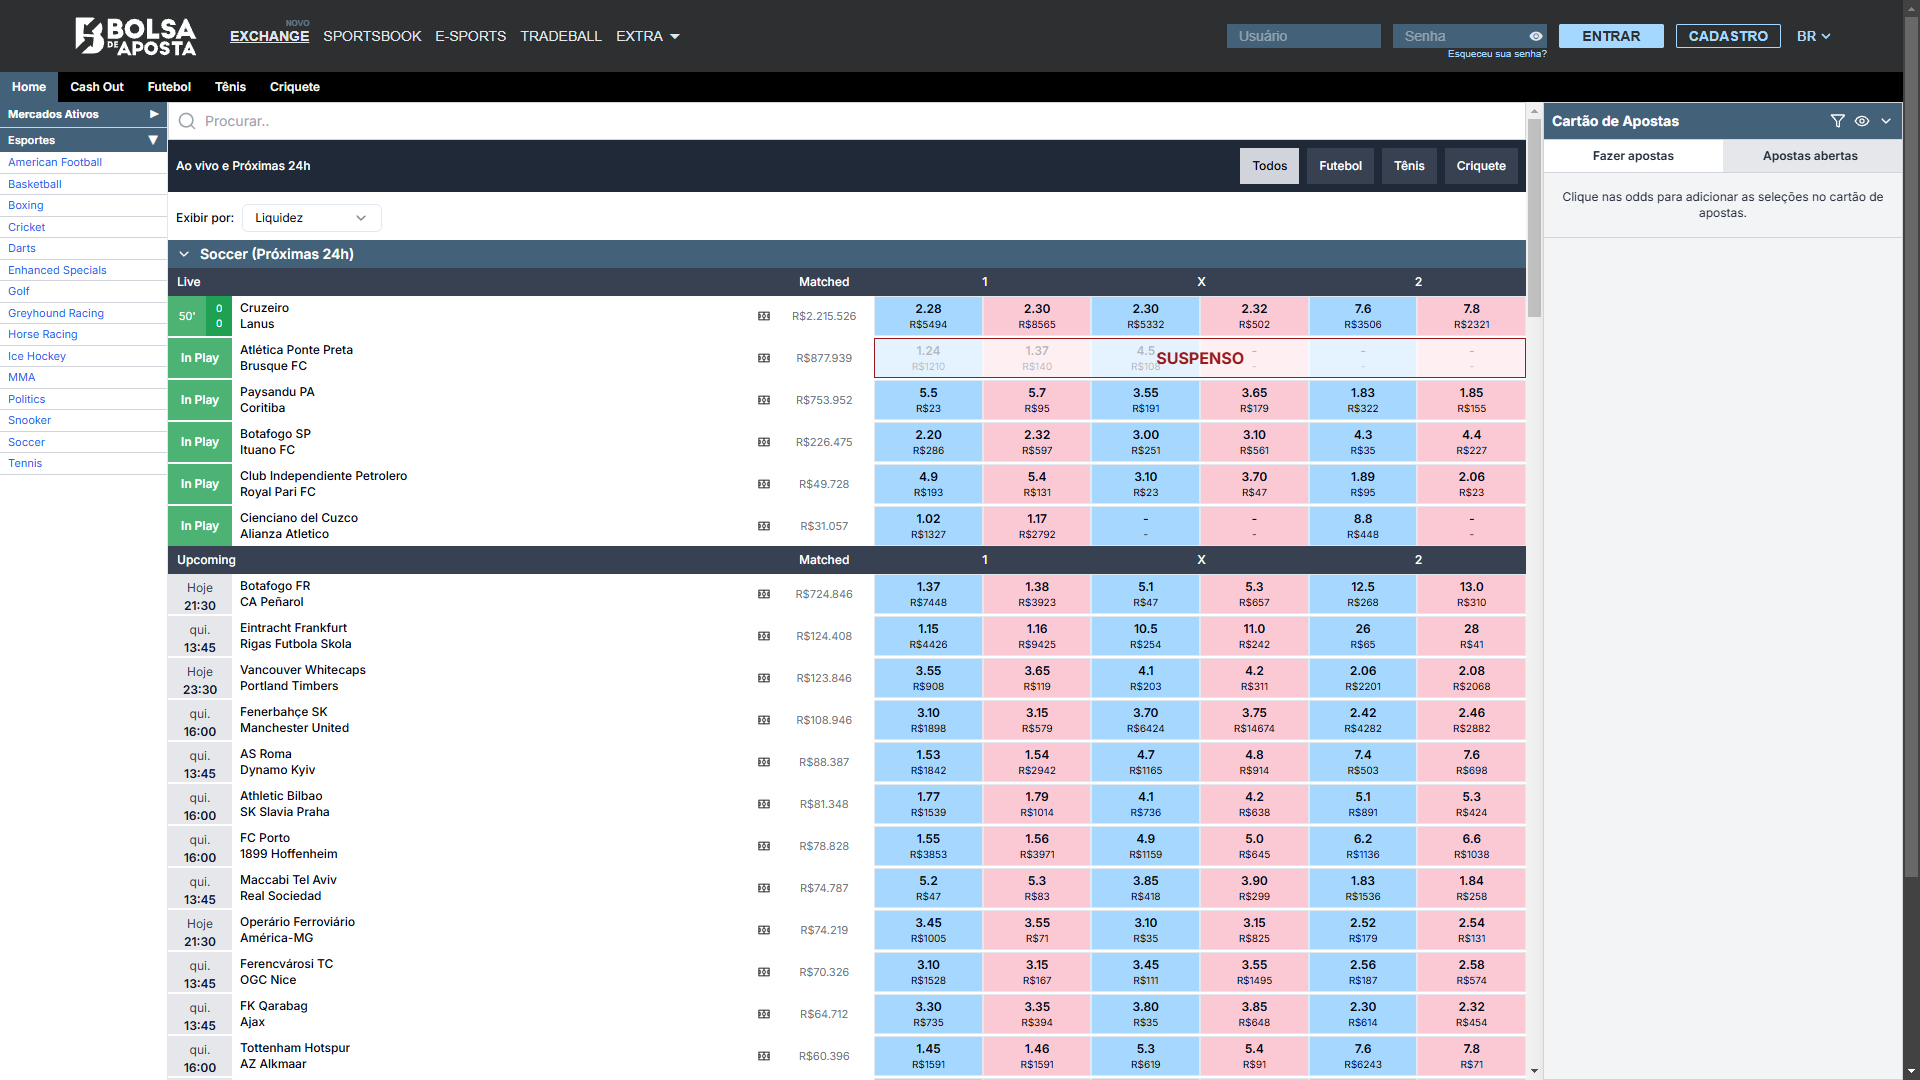This screenshot has height=1080, width=1920.
Task: Filter events by Todos button
Action: click(1270, 166)
